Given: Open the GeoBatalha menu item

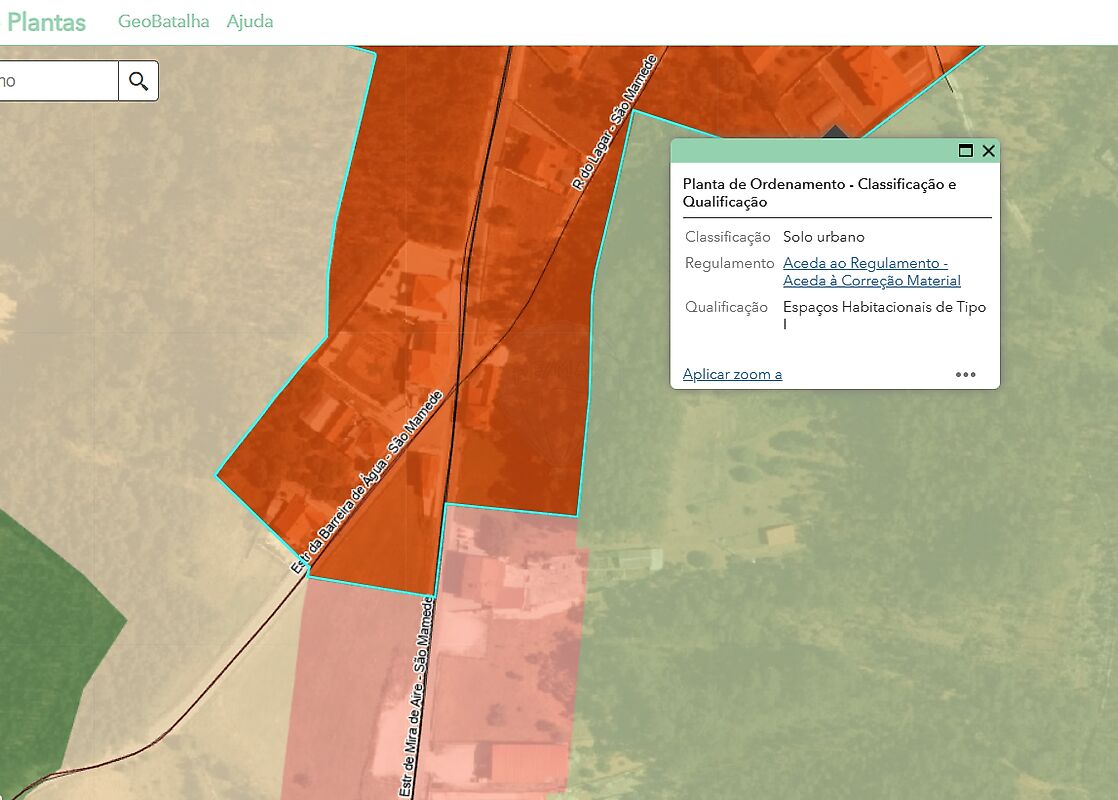Looking at the screenshot, I should click(163, 21).
